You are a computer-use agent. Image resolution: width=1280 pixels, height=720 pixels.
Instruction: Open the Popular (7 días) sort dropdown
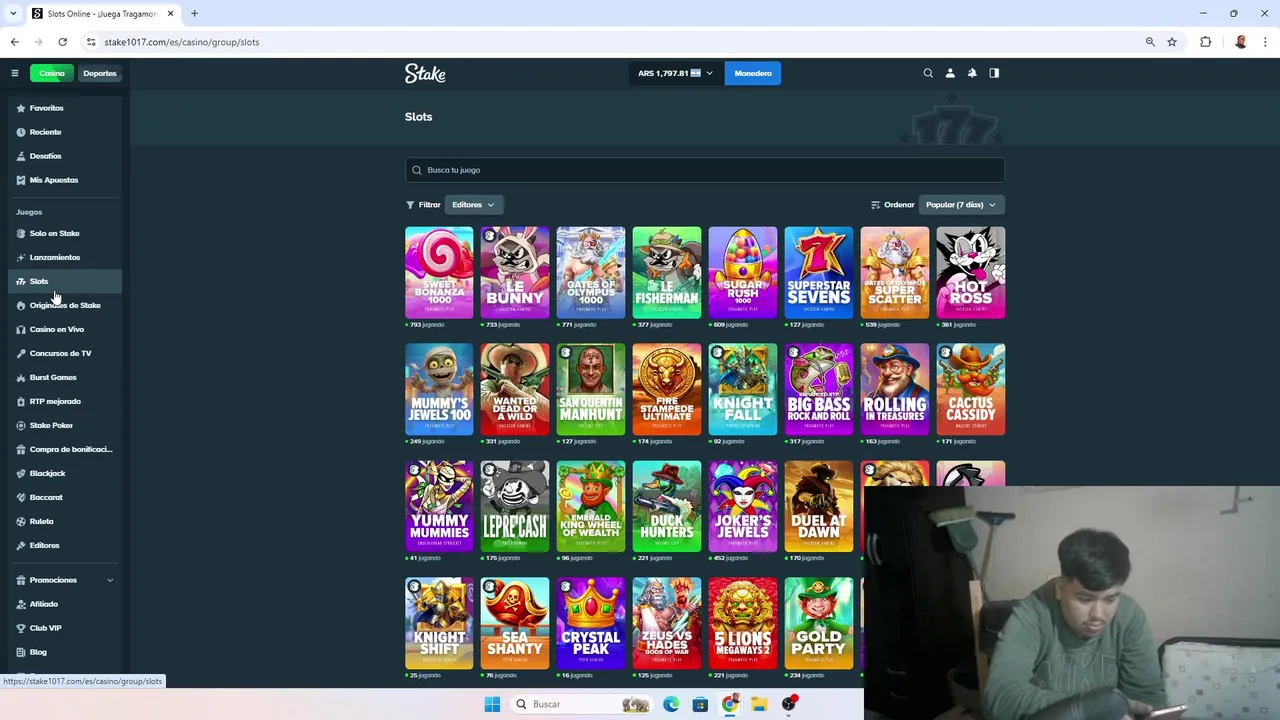tap(961, 205)
